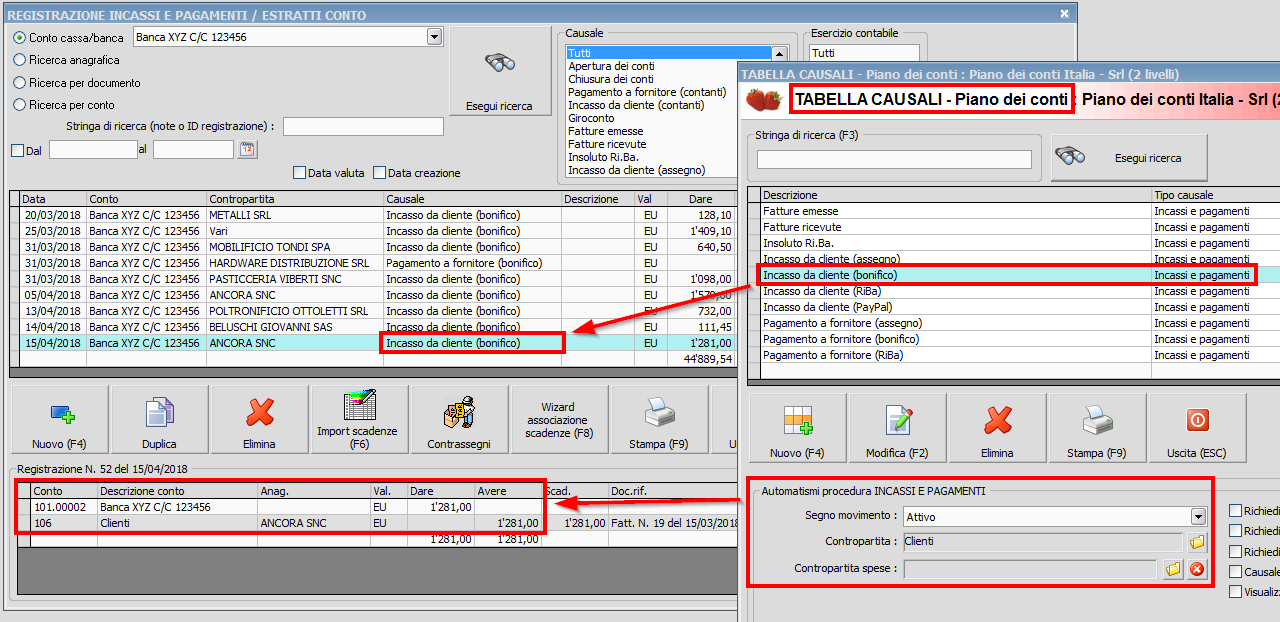Browse Contropartita account folder icon

click(x=1197, y=543)
